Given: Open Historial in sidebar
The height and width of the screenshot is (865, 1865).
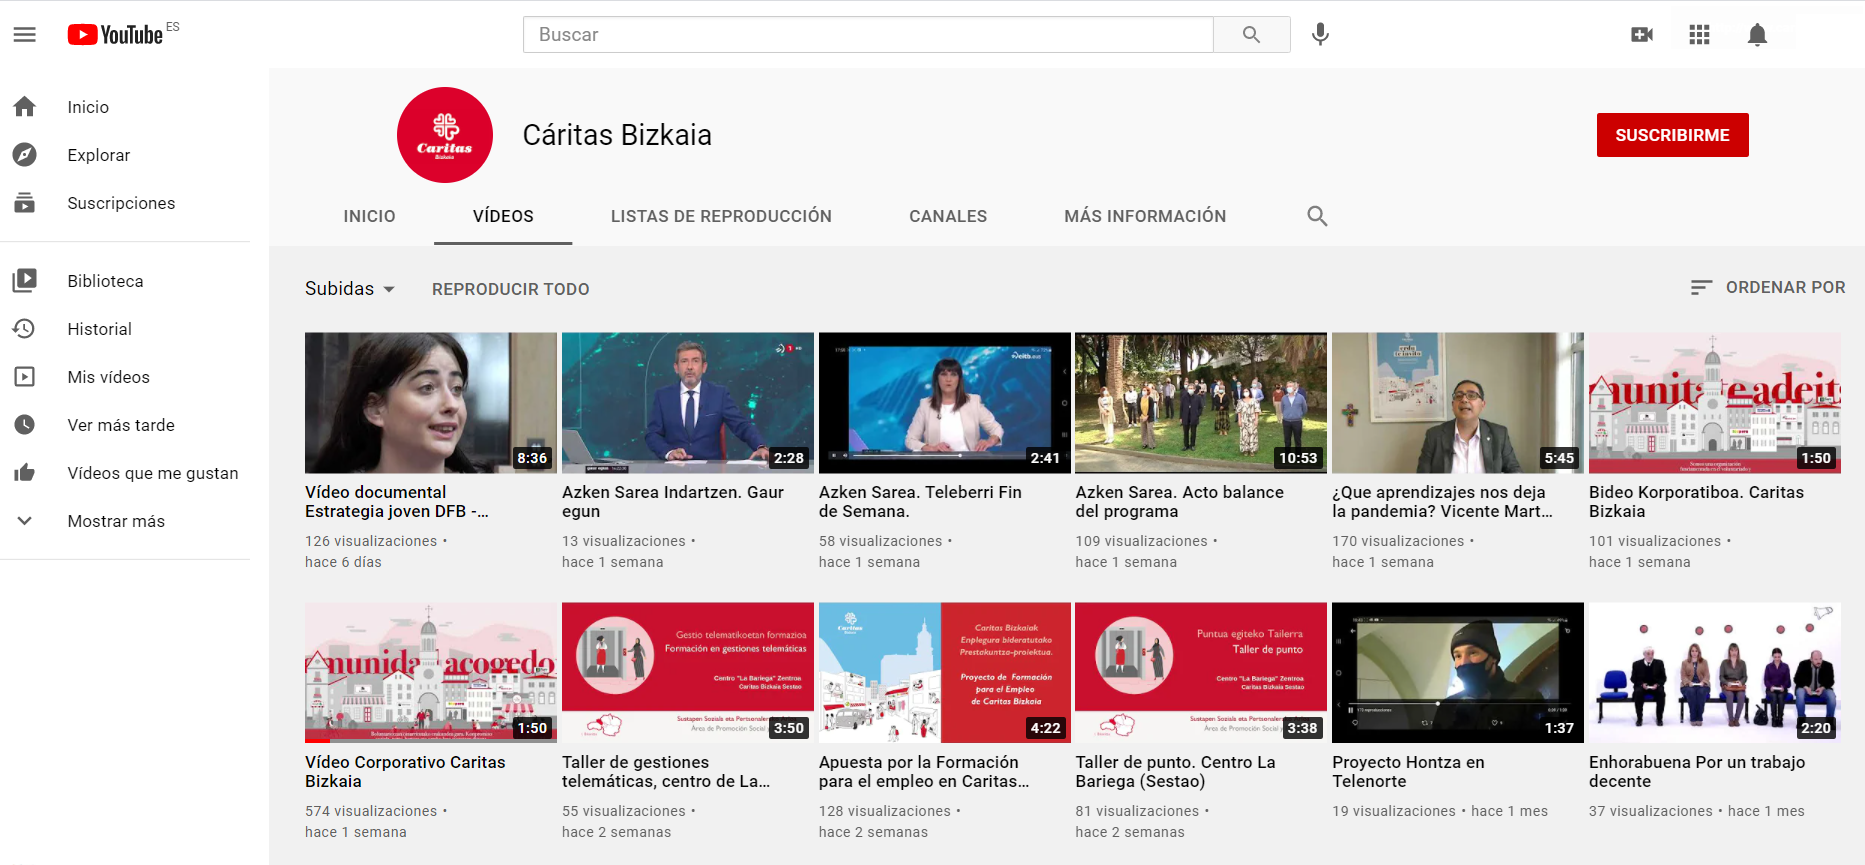Looking at the screenshot, I should (x=99, y=329).
